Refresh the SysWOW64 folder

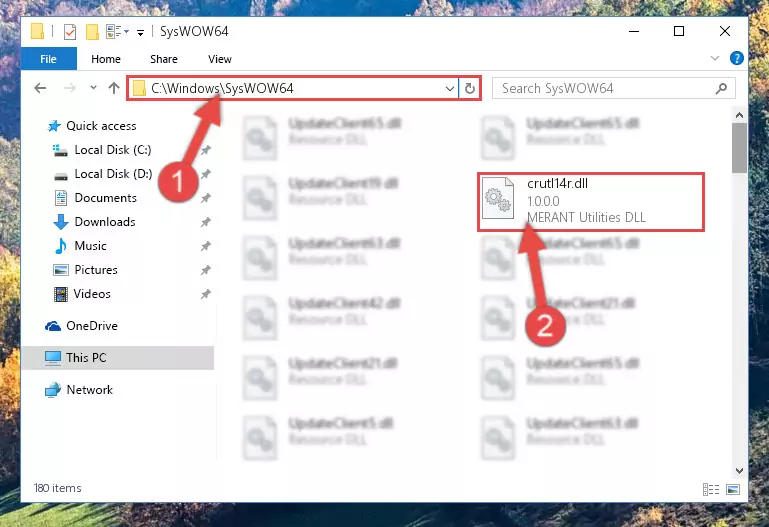pos(469,89)
